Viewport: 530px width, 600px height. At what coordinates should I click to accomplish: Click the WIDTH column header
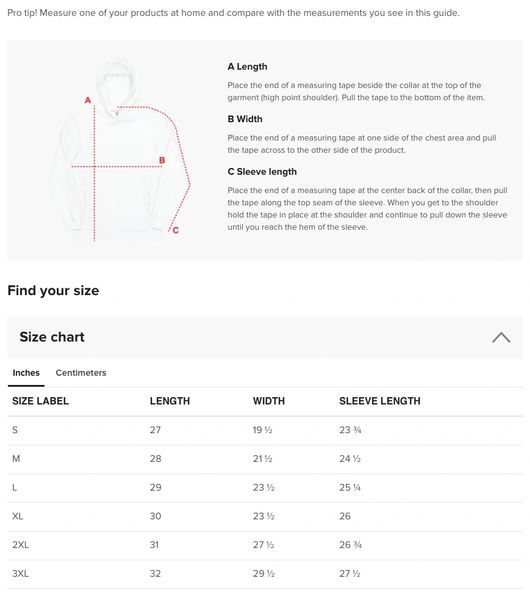(x=269, y=401)
